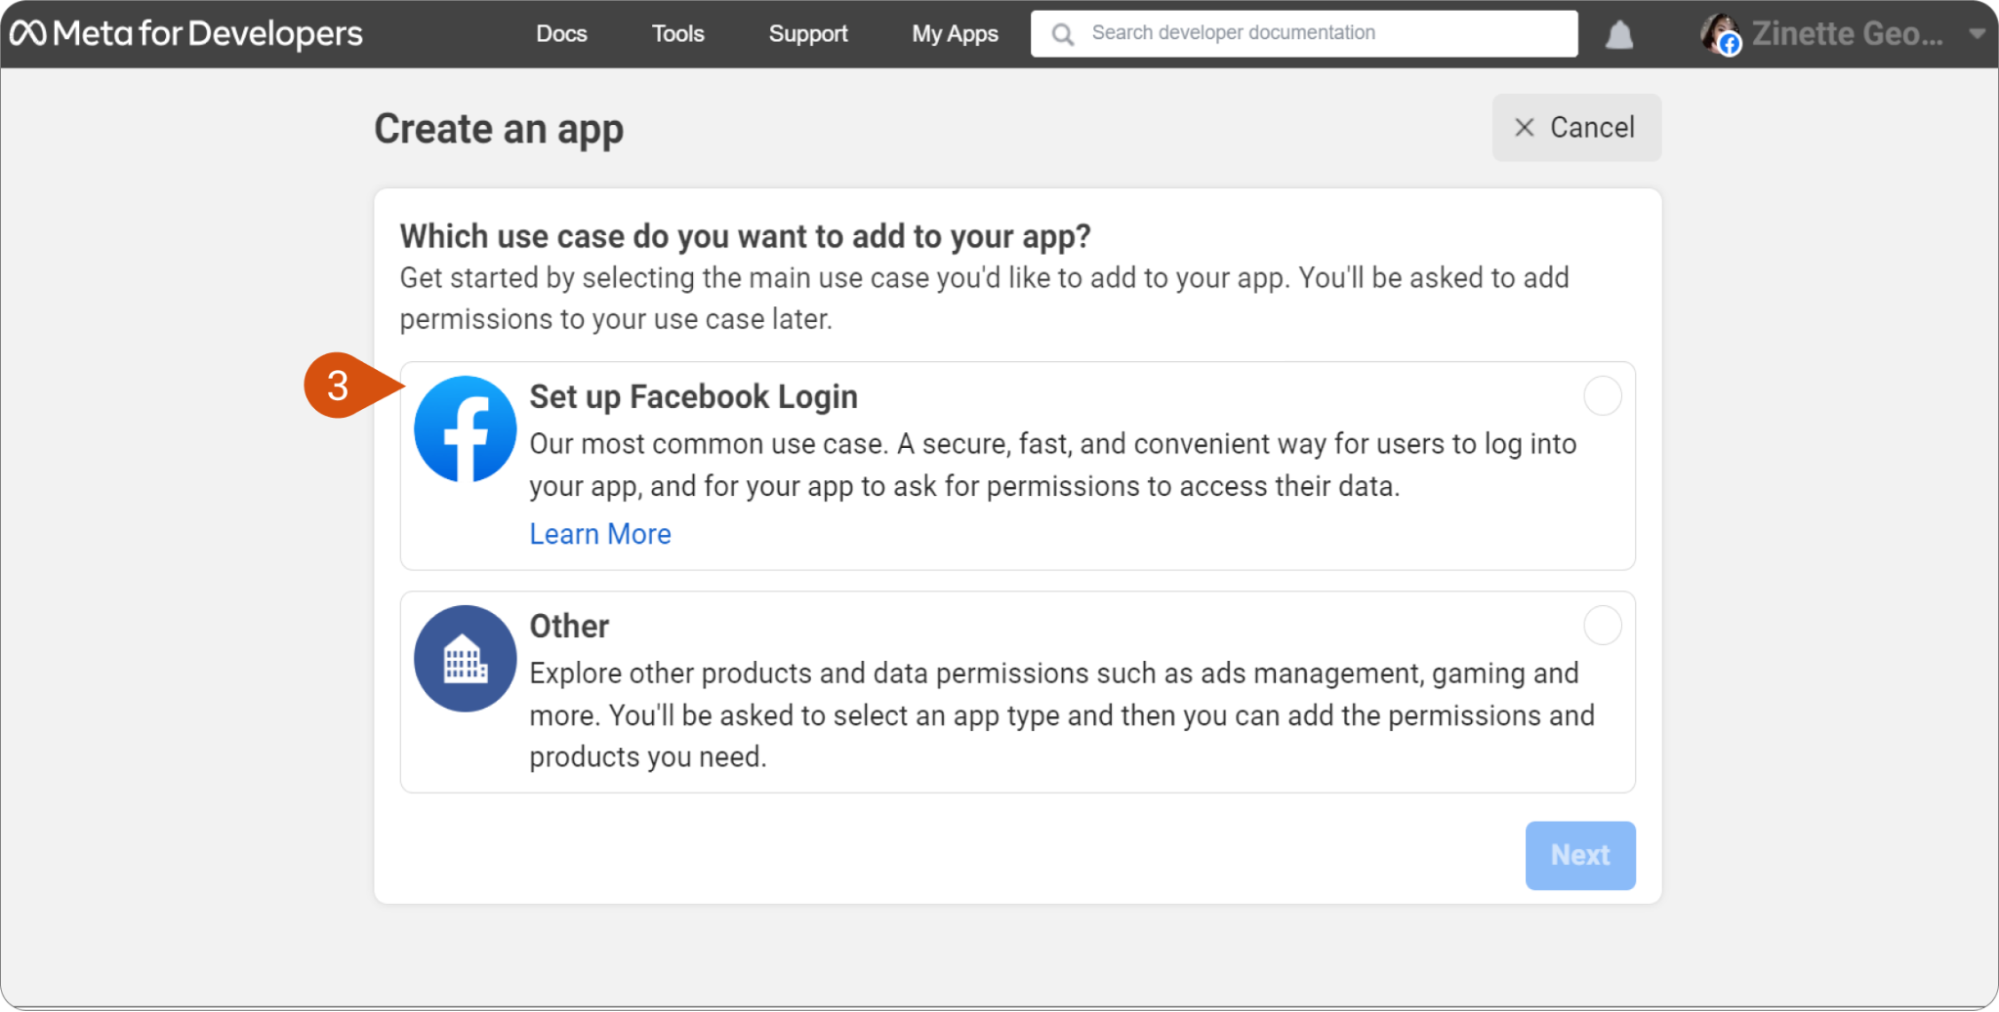Viewport: 1999px width, 1012px height.
Task: Go to My Apps
Action: (955, 34)
